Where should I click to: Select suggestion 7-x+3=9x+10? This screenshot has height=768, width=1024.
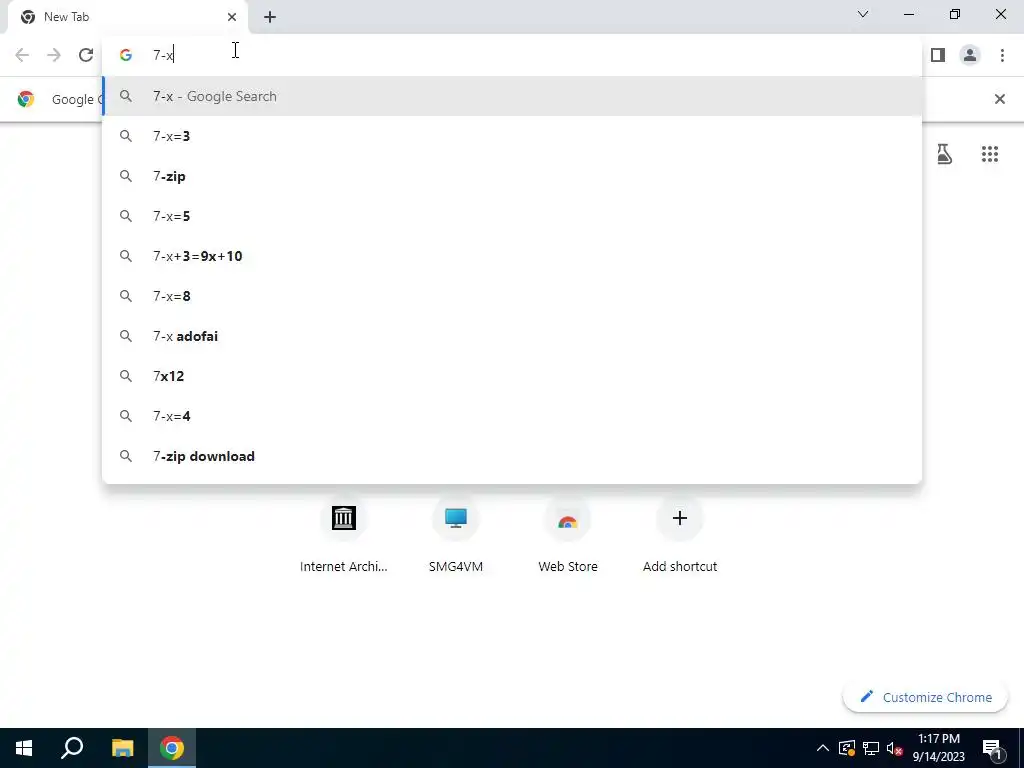tap(512, 256)
